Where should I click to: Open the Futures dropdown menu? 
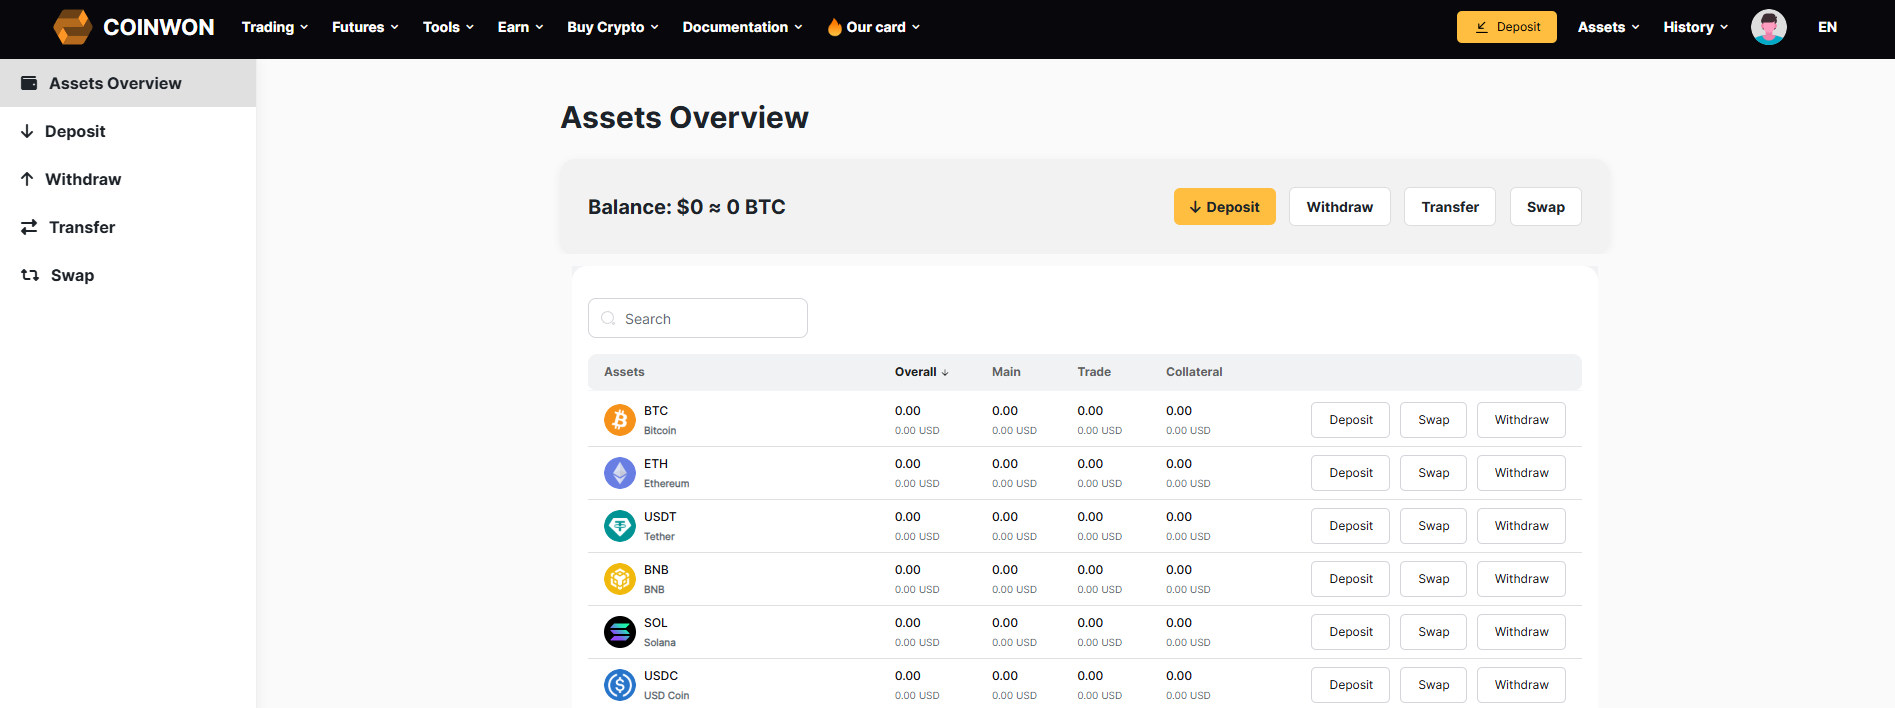[x=365, y=27]
